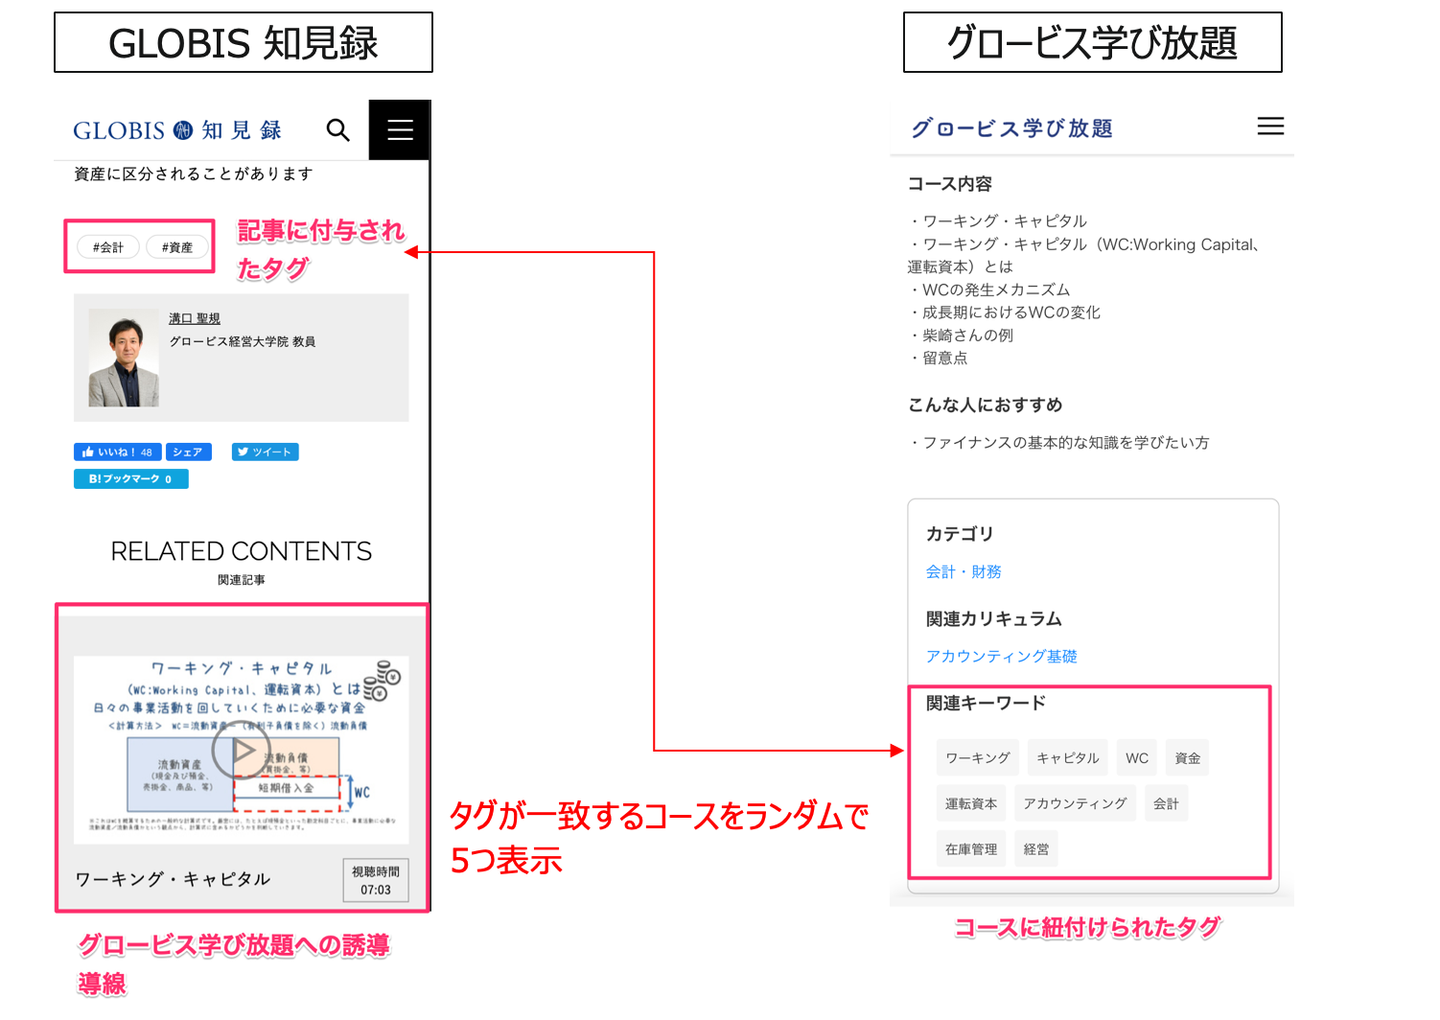Select the 会計 keyword tag in 関連キーワード
This screenshot has width=1440, height=1020.
[x=1166, y=803]
